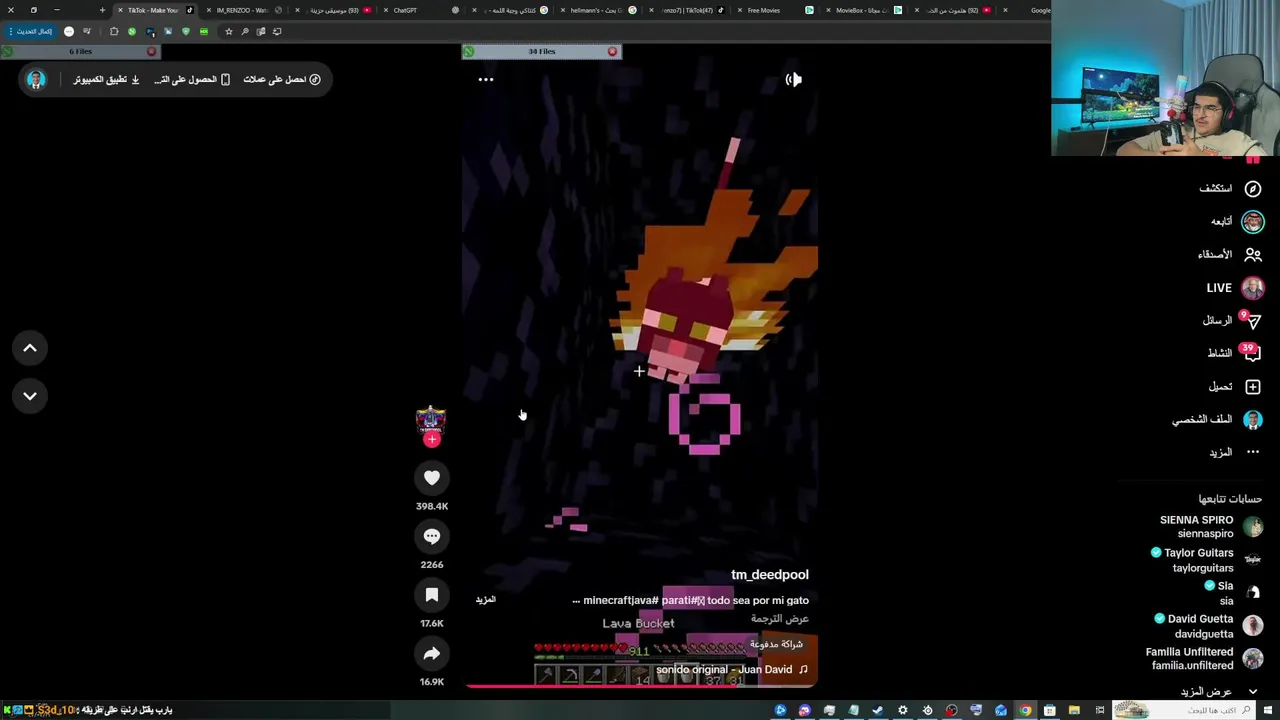Screen dimensions: 1280x720
Task: Open the More (المزيد) sidebar dots item
Action: click(1235, 452)
